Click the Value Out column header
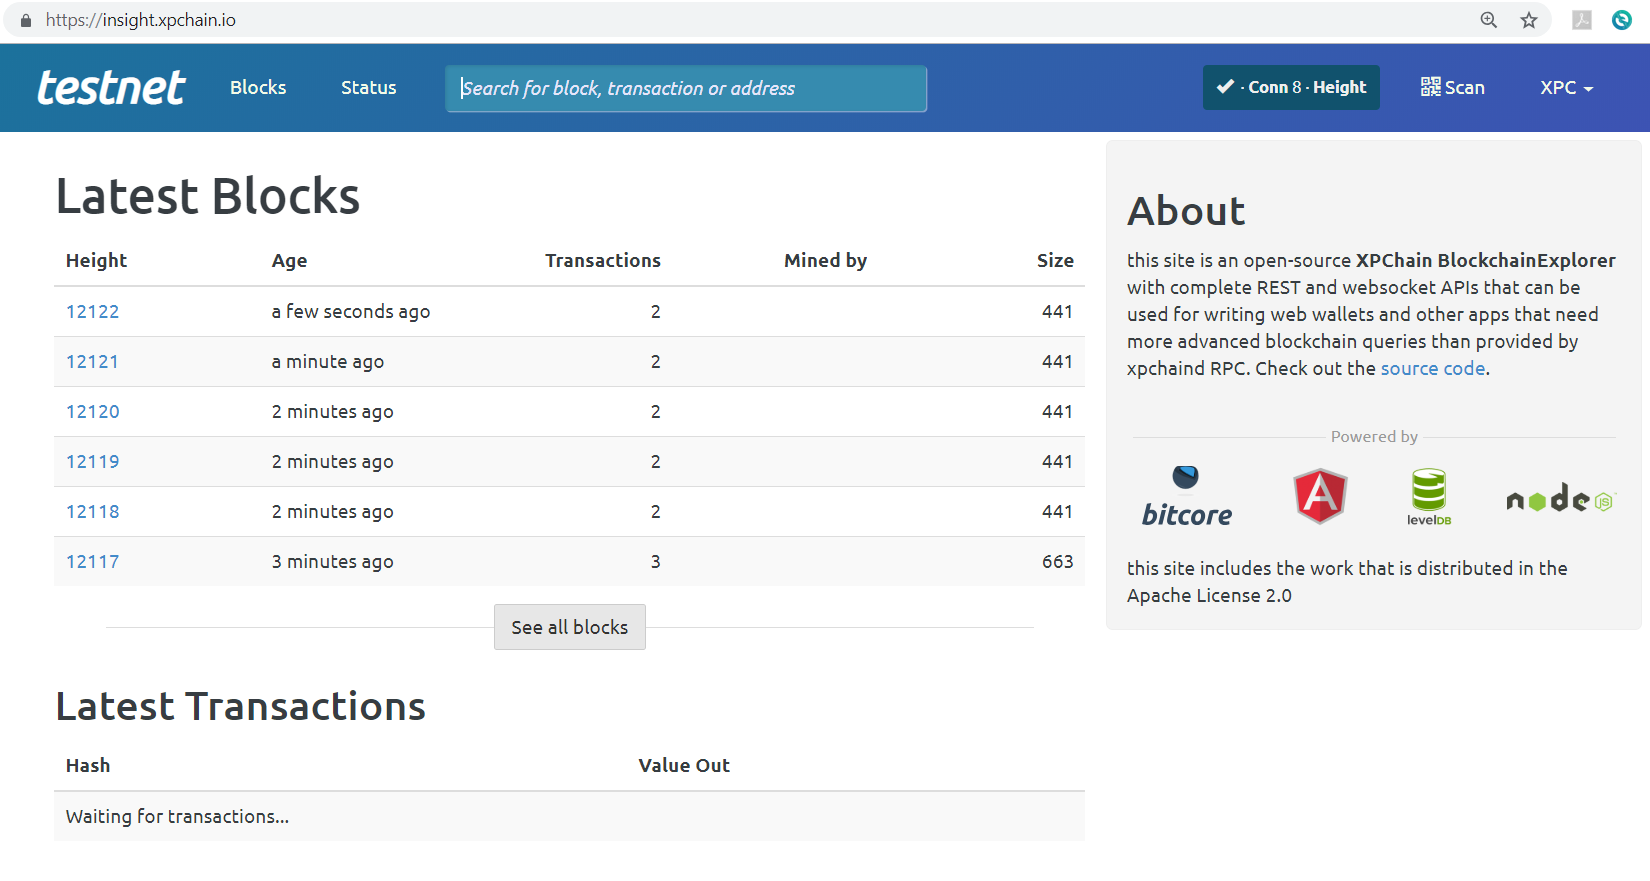1650x881 pixels. pos(684,766)
